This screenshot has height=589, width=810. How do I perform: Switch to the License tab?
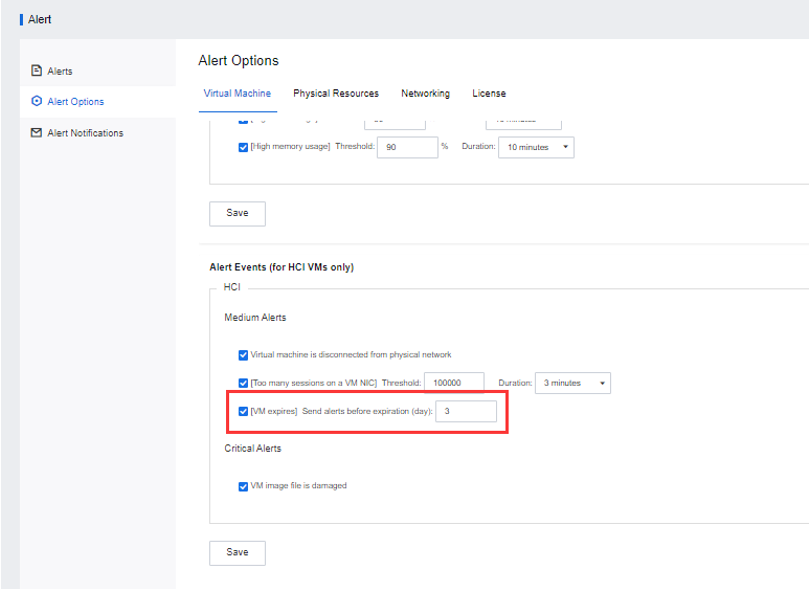point(489,94)
